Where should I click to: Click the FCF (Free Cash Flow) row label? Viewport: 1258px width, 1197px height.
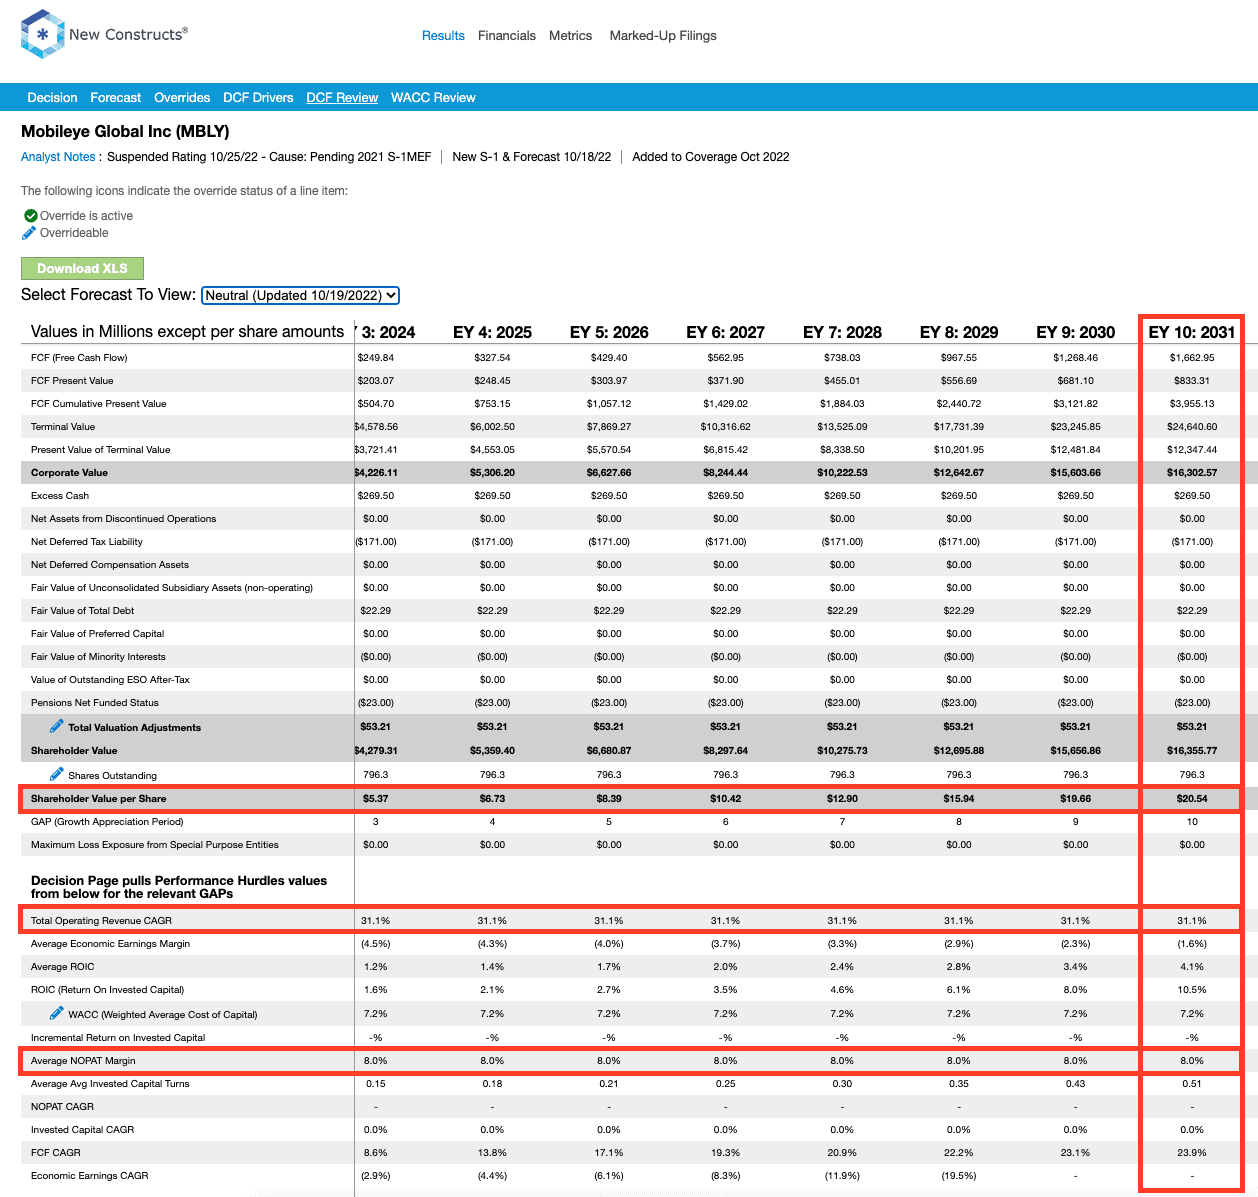pyautogui.click(x=79, y=358)
